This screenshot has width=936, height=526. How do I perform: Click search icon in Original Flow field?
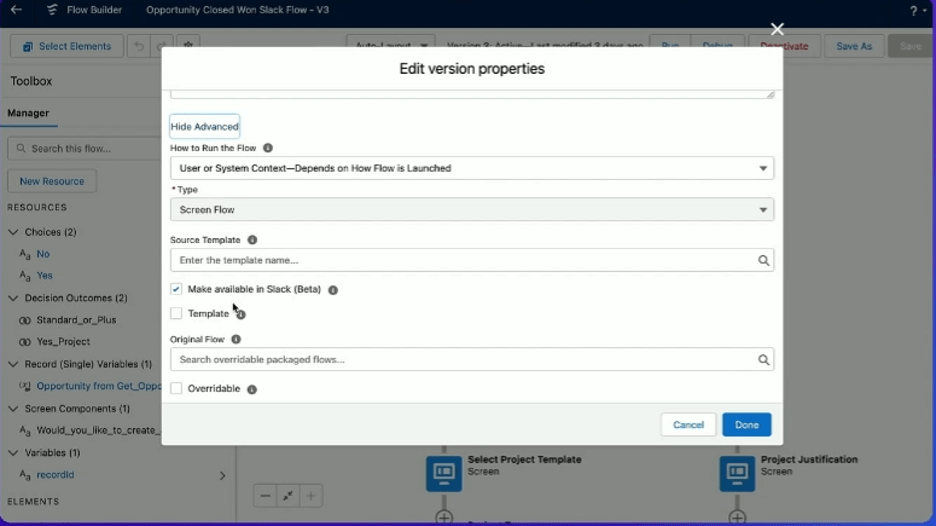pos(763,359)
